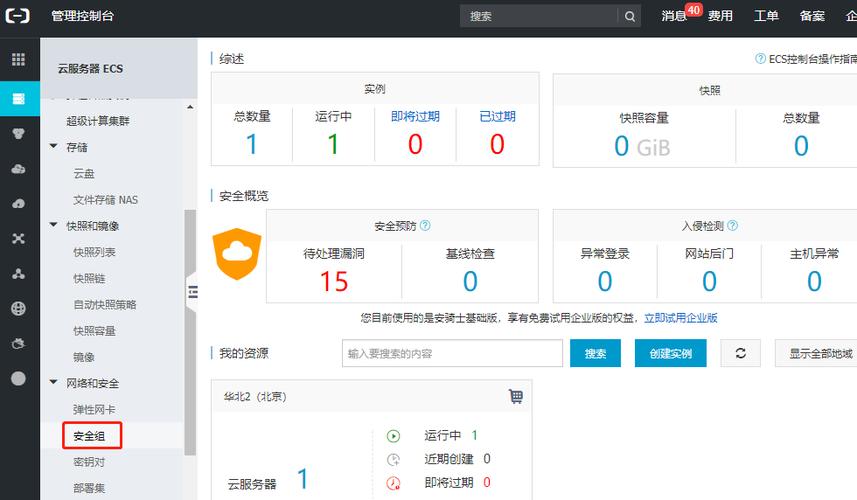
Task: Open 自动快照策略 in sidebar
Action: click(105, 304)
